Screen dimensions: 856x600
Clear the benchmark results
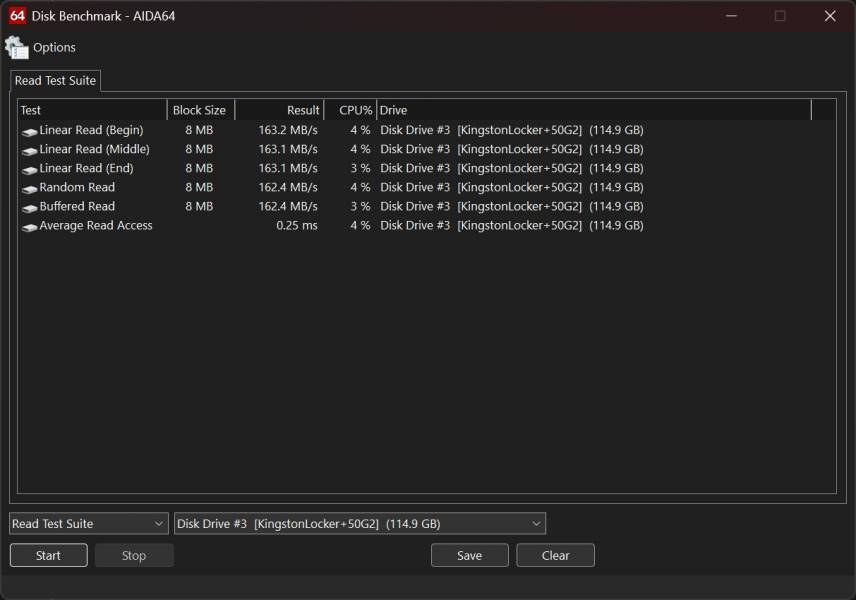(555, 555)
